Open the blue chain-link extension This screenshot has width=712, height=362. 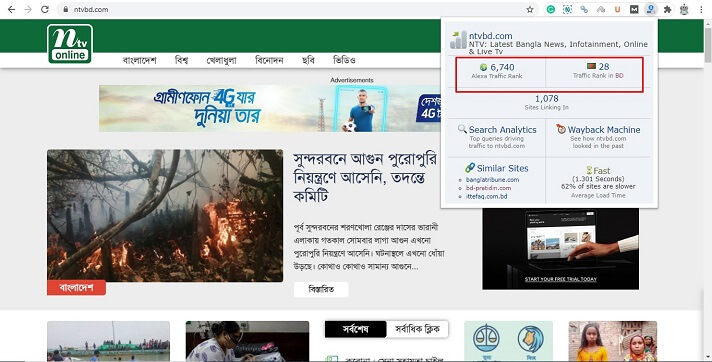coord(584,9)
